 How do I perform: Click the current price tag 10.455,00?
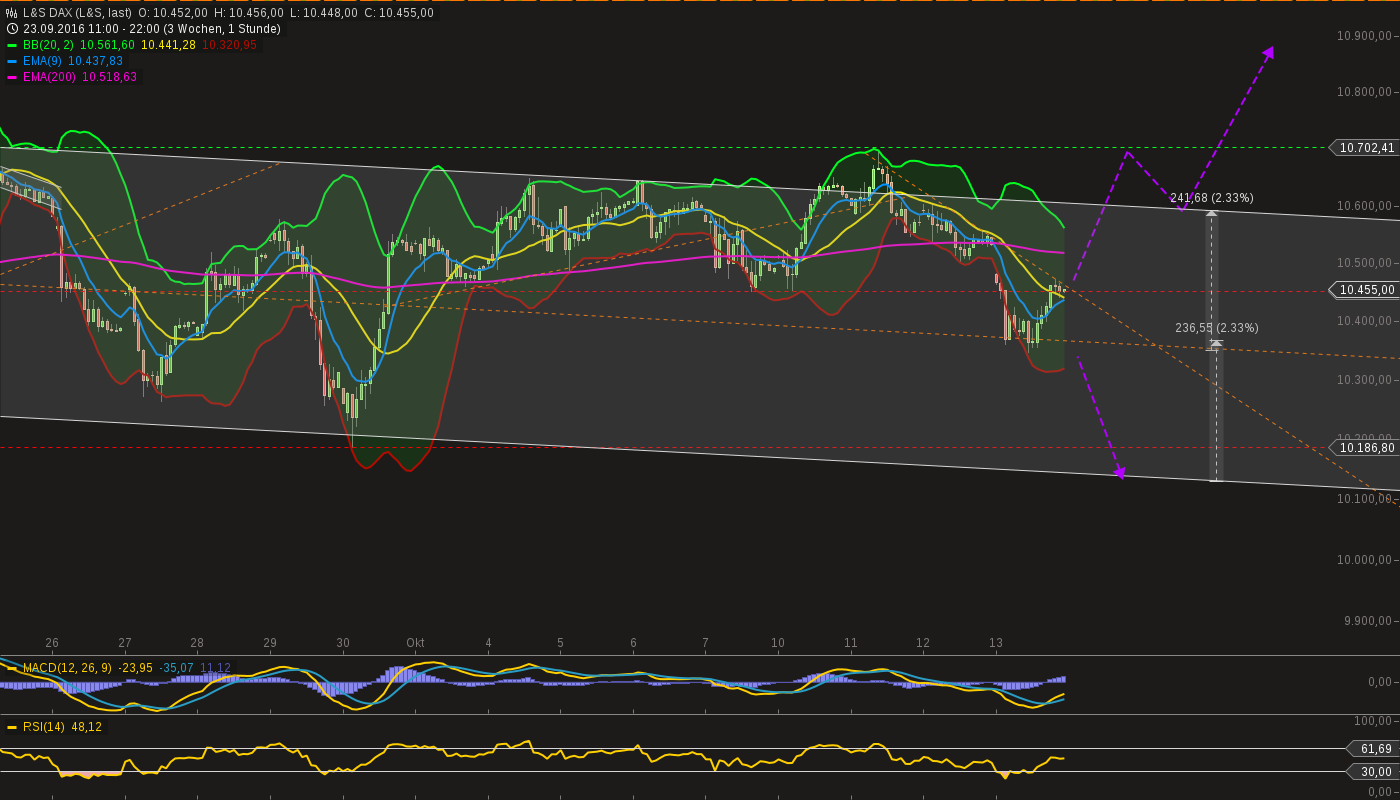pos(1366,290)
